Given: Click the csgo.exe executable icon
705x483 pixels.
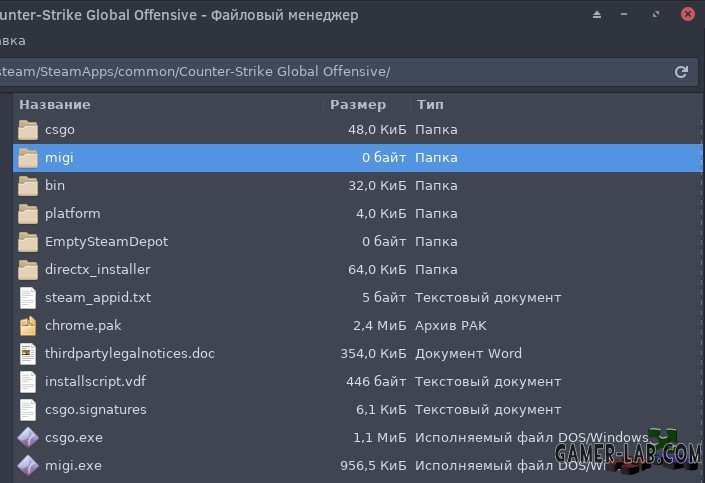Looking at the screenshot, I should 28,438.
